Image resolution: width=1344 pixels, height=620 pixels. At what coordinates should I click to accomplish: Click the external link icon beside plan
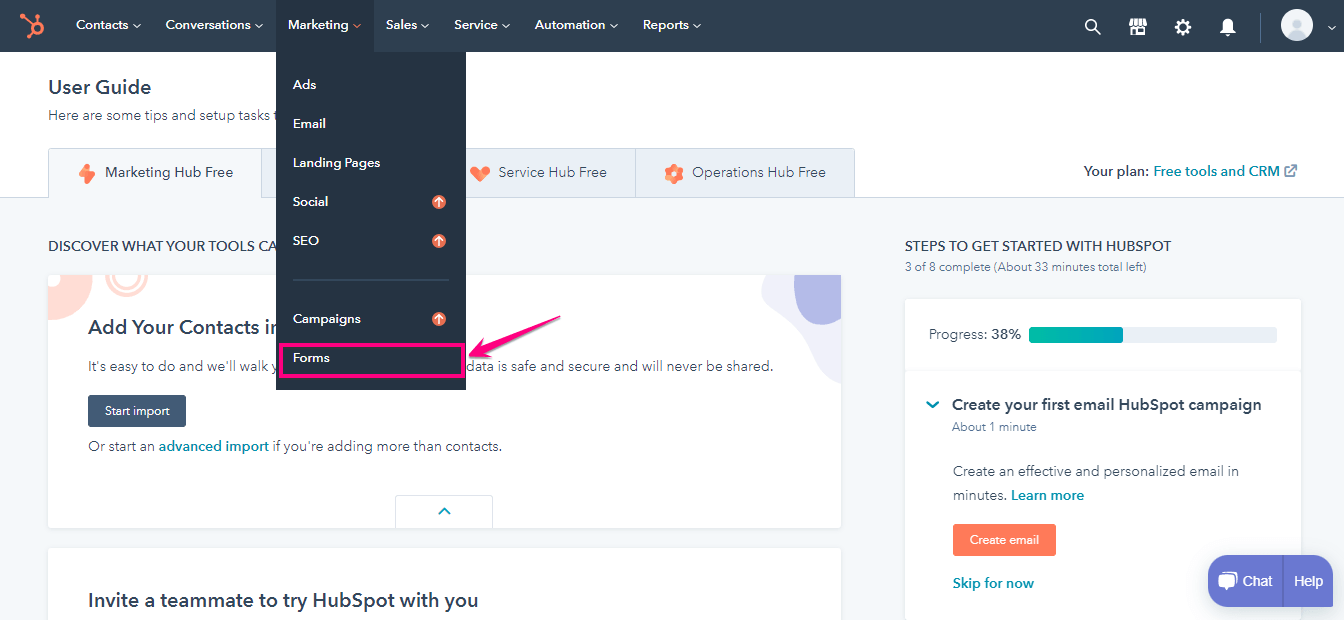[x=1291, y=171]
